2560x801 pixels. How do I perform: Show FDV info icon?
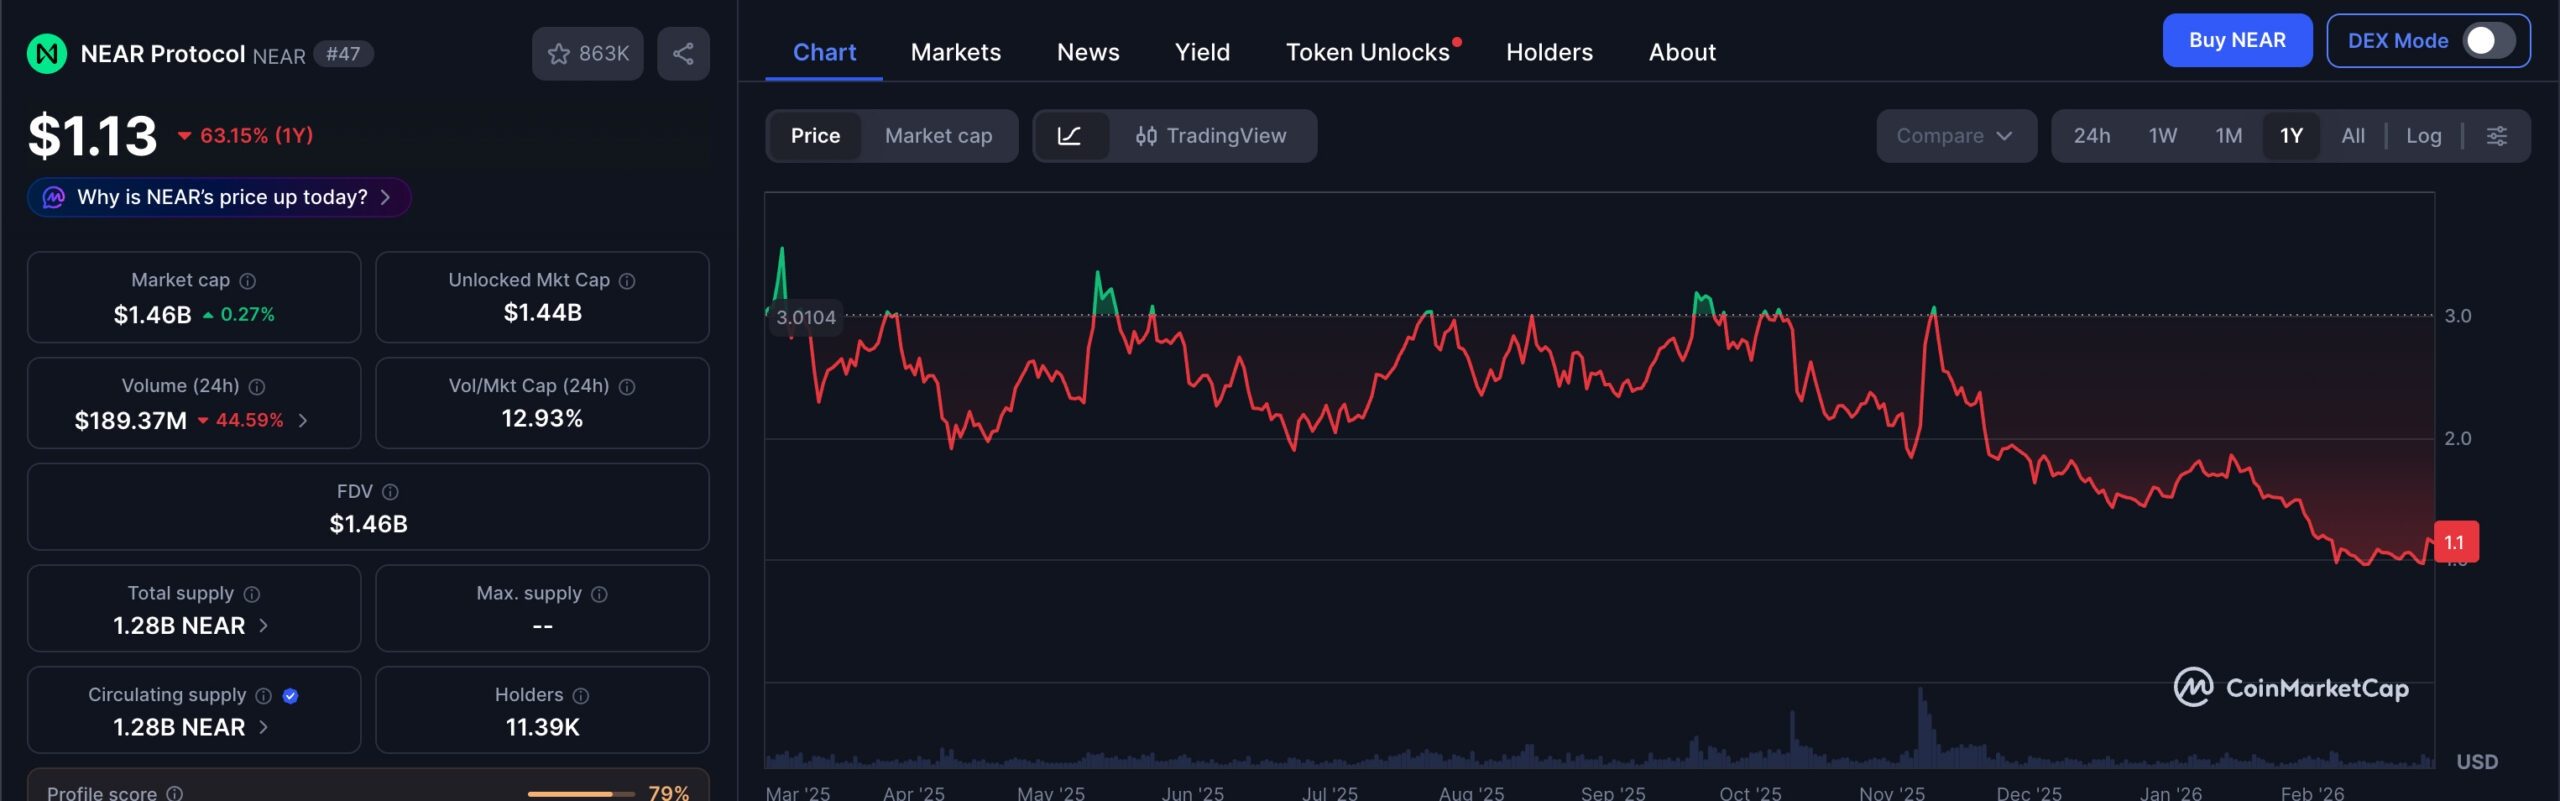[391, 492]
